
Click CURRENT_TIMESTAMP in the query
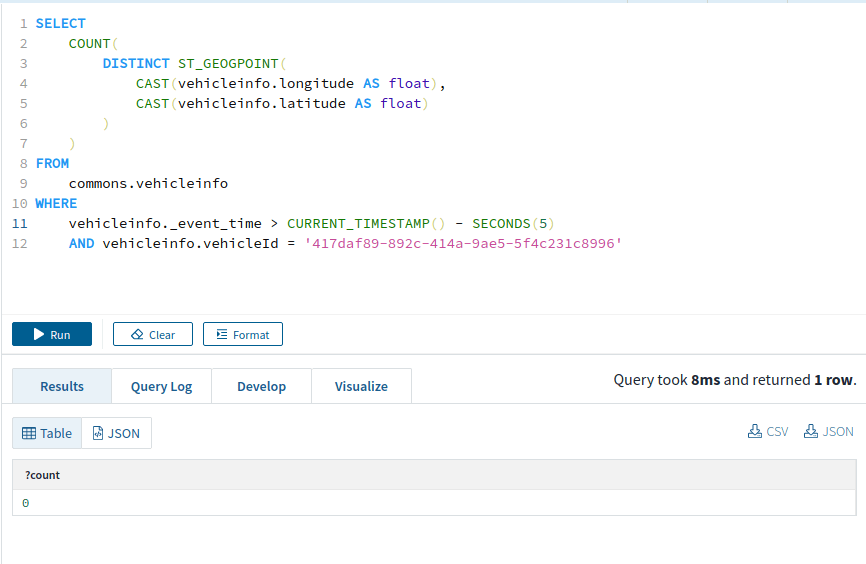pos(358,223)
